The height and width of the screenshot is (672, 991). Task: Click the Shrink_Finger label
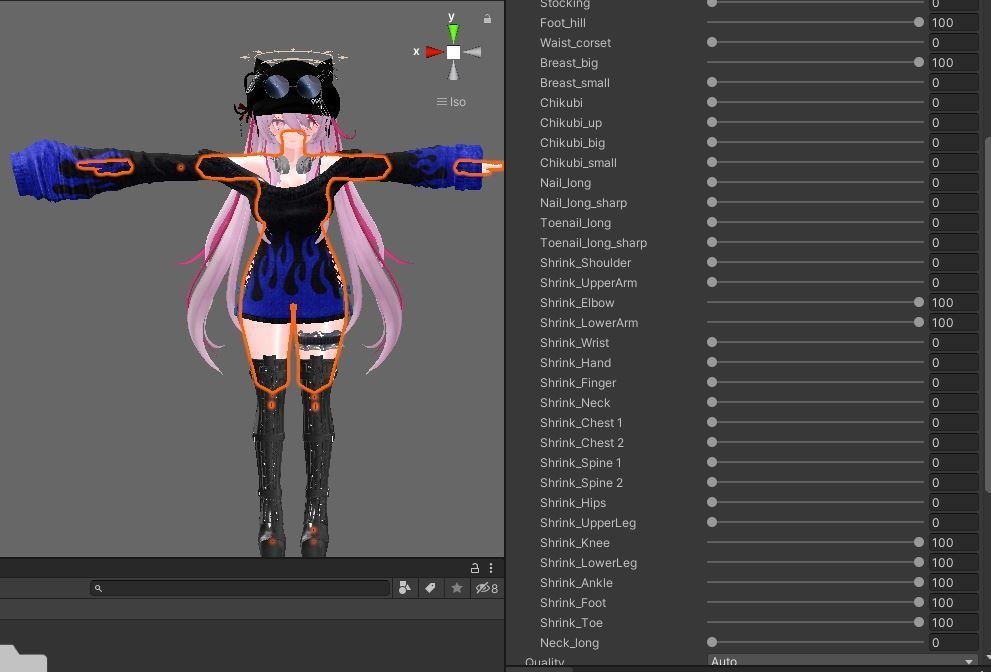pyautogui.click(x=578, y=382)
